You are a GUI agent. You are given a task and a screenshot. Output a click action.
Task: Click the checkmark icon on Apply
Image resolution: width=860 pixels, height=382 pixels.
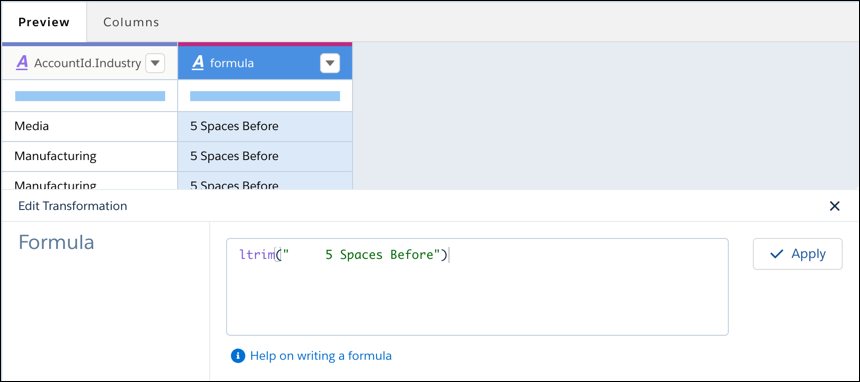point(776,254)
